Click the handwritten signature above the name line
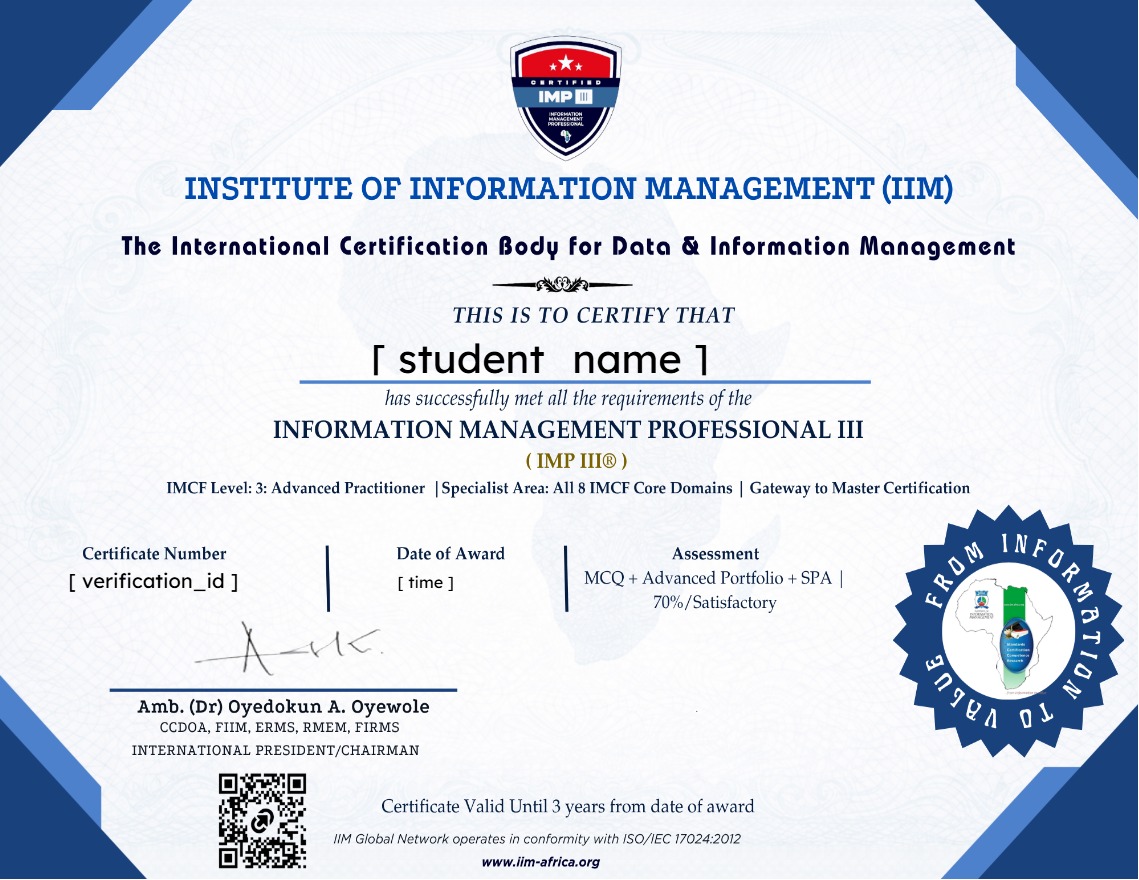This screenshot has width=1139, height=880. pos(289,647)
